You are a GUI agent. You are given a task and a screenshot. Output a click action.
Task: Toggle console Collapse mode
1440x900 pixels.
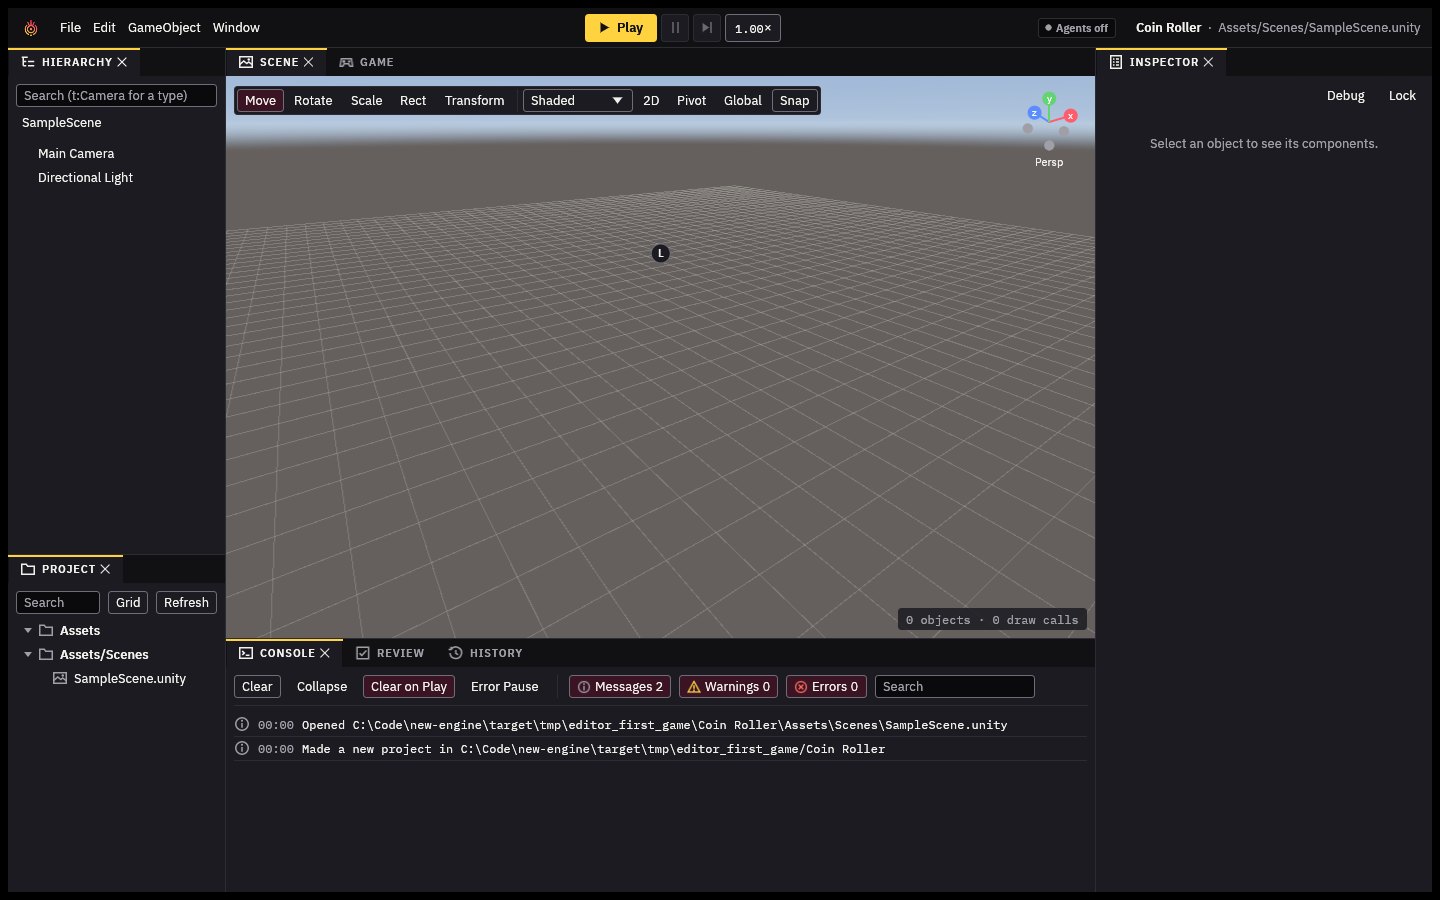coord(322,686)
